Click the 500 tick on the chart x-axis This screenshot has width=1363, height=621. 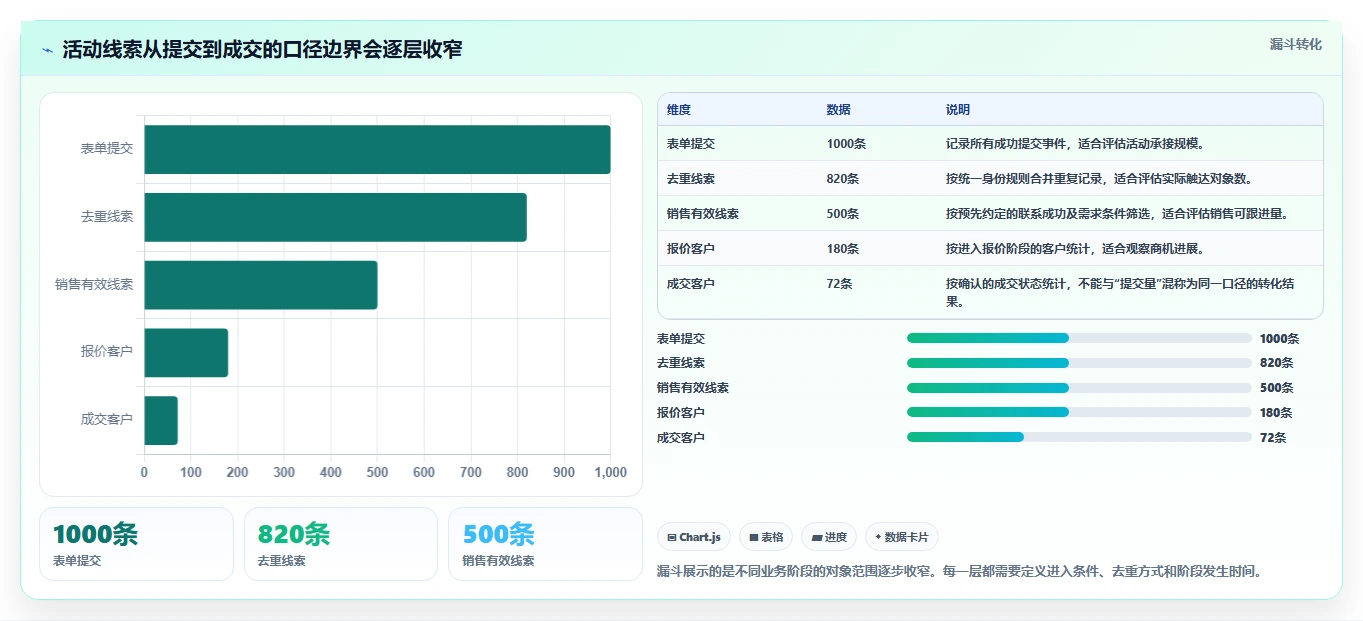coord(377,473)
